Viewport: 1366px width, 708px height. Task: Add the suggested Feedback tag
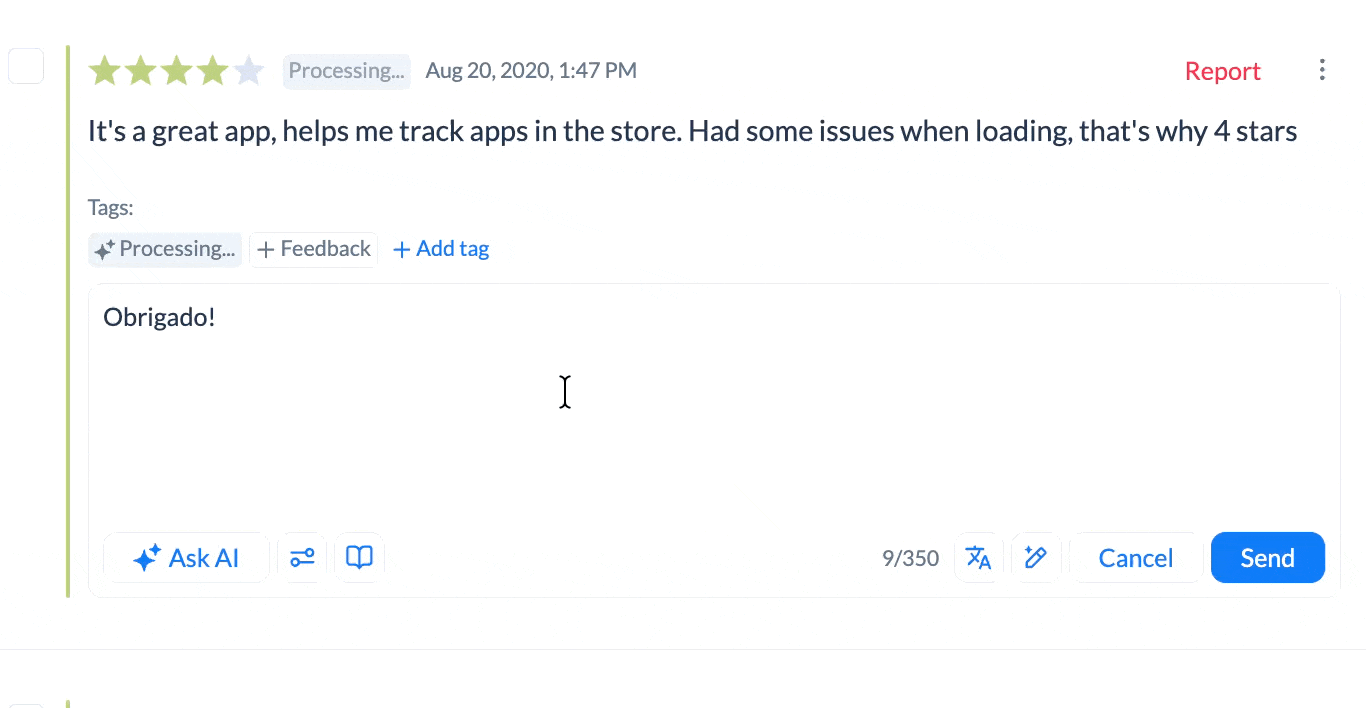pyautogui.click(x=314, y=249)
